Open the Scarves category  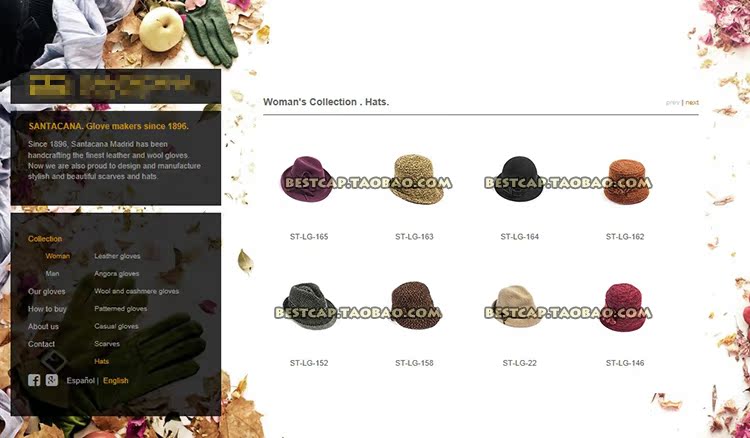[107, 344]
